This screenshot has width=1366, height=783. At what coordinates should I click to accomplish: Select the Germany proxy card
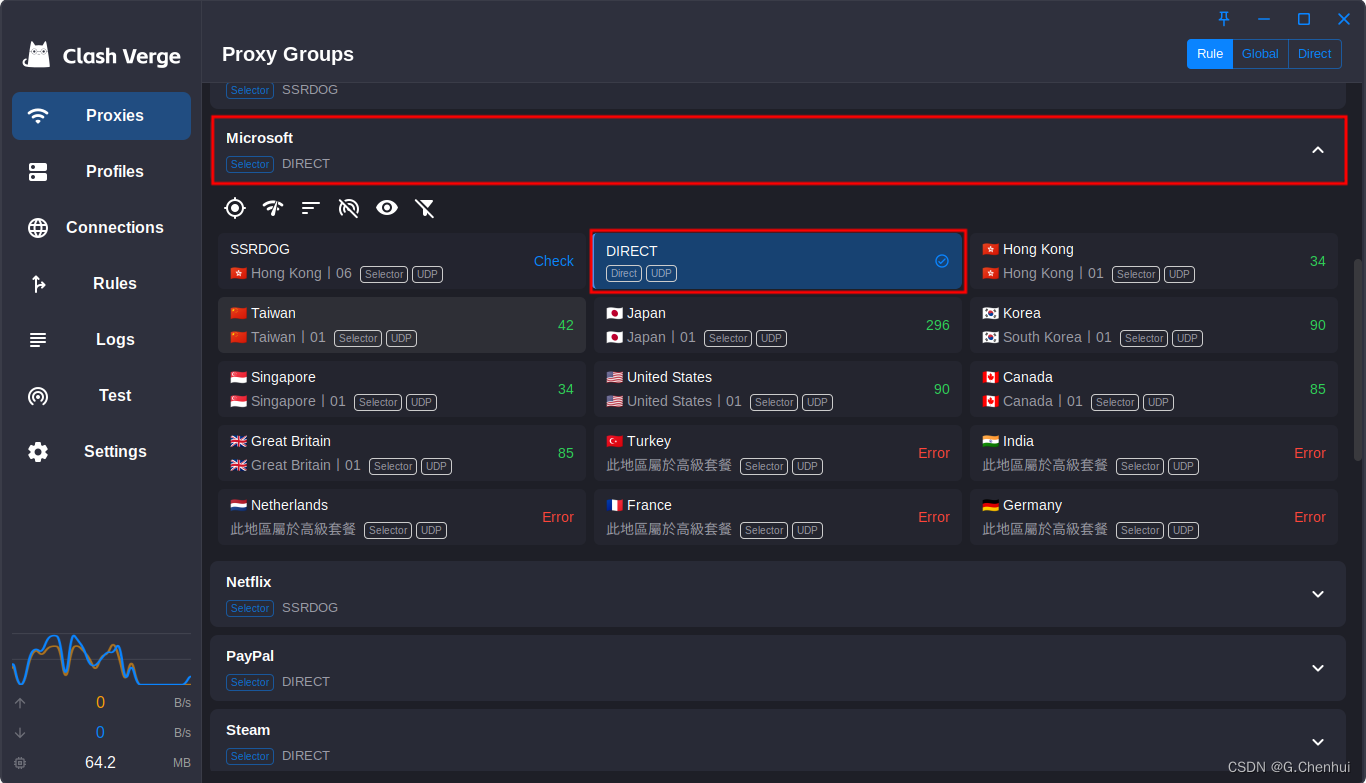coord(1154,517)
